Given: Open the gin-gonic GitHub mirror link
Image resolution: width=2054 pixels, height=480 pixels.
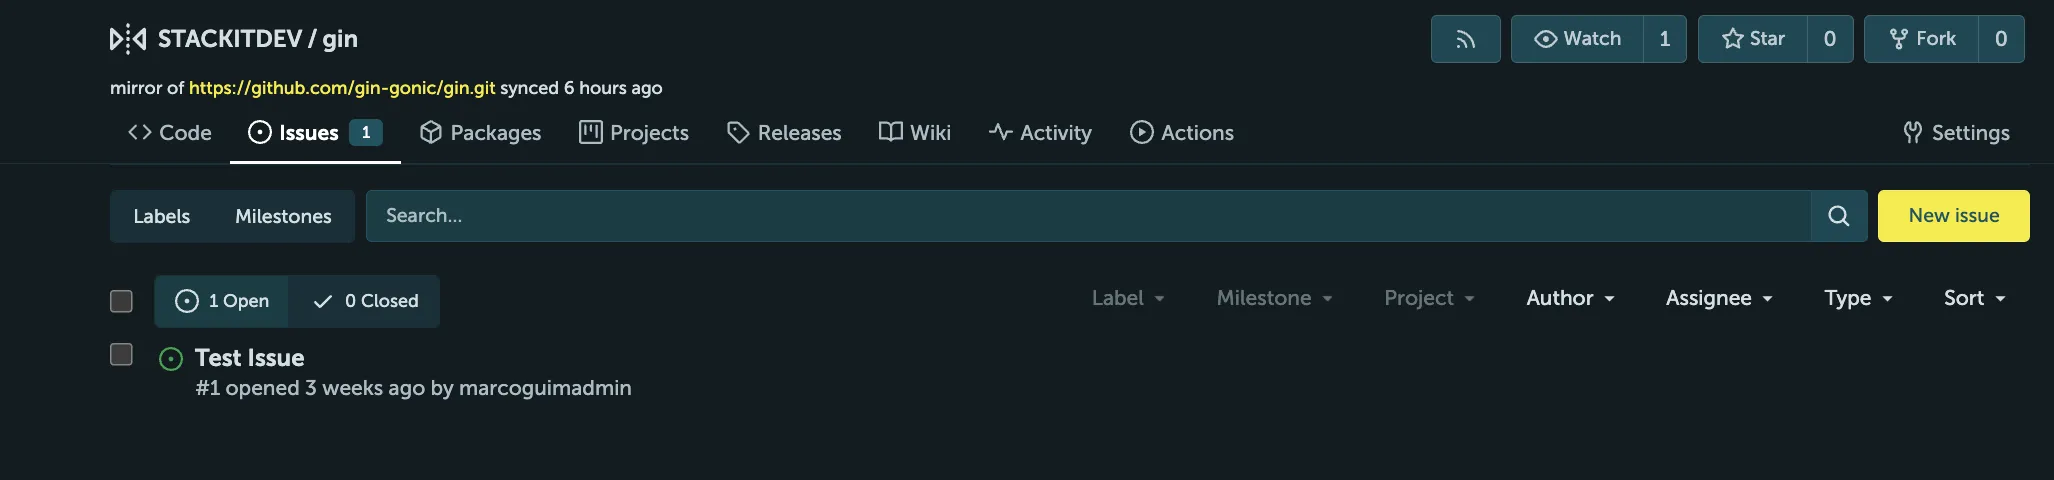Looking at the screenshot, I should [x=342, y=88].
